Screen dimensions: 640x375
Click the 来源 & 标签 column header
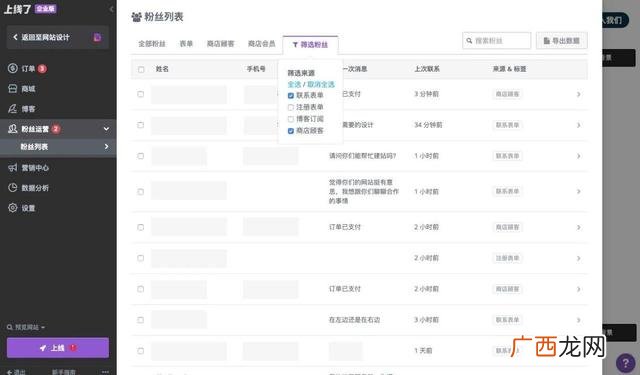coord(509,69)
